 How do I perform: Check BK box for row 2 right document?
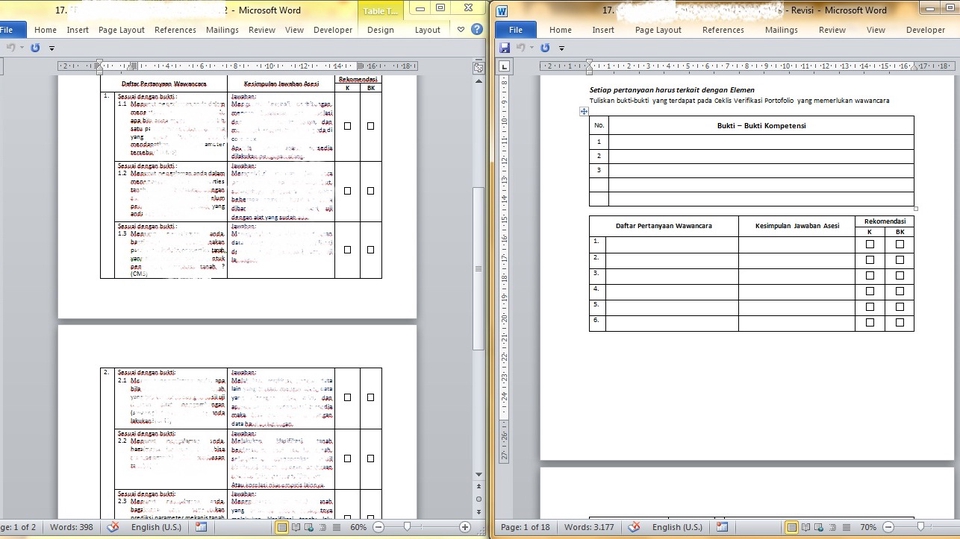(x=899, y=260)
